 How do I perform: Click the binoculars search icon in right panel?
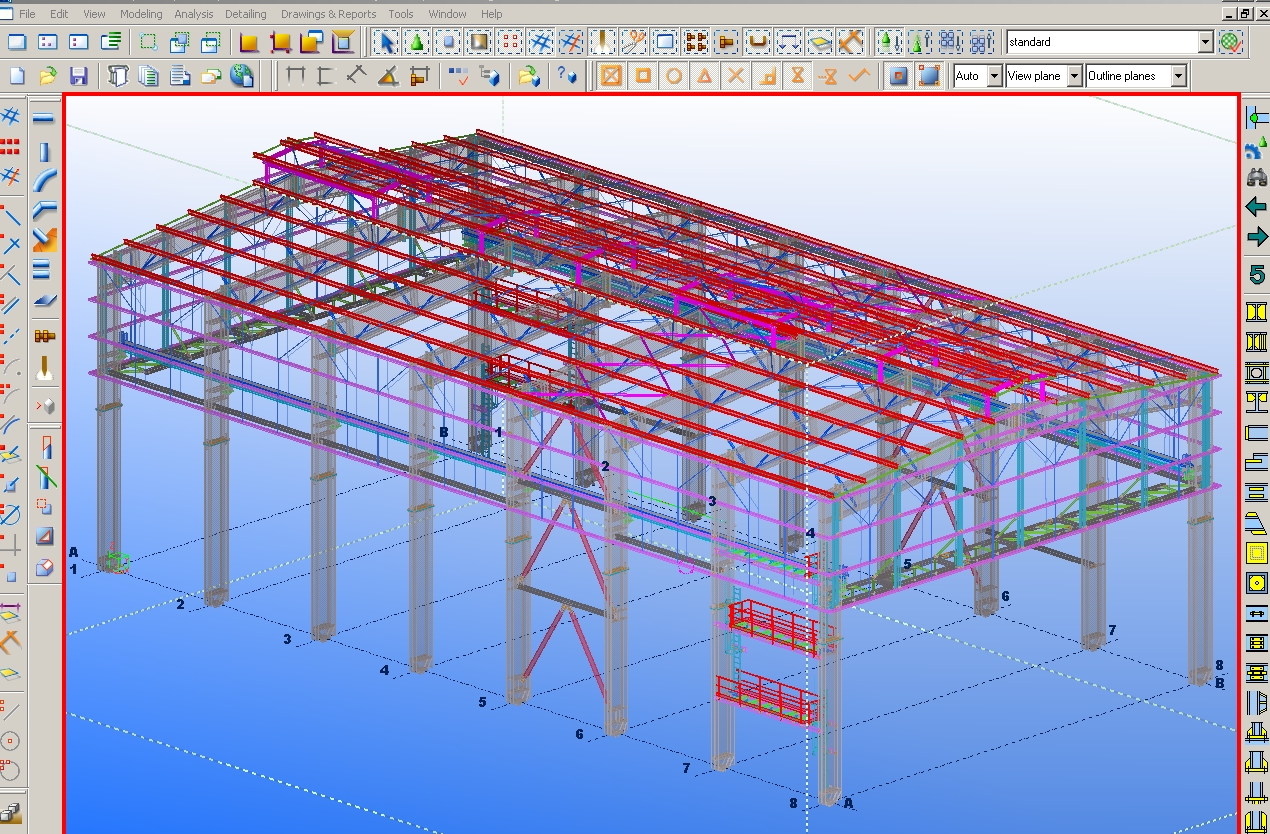pyautogui.click(x=1256, y=180)
